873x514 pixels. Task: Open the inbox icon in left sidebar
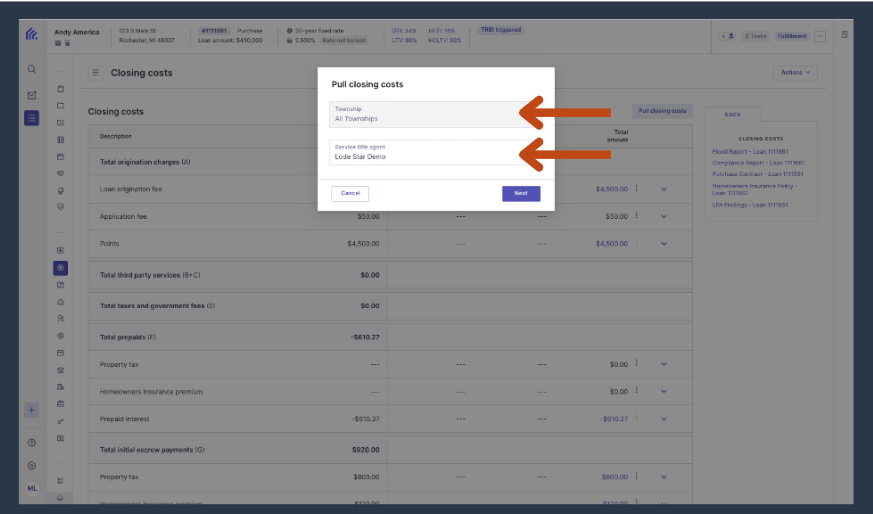point(32,95)
